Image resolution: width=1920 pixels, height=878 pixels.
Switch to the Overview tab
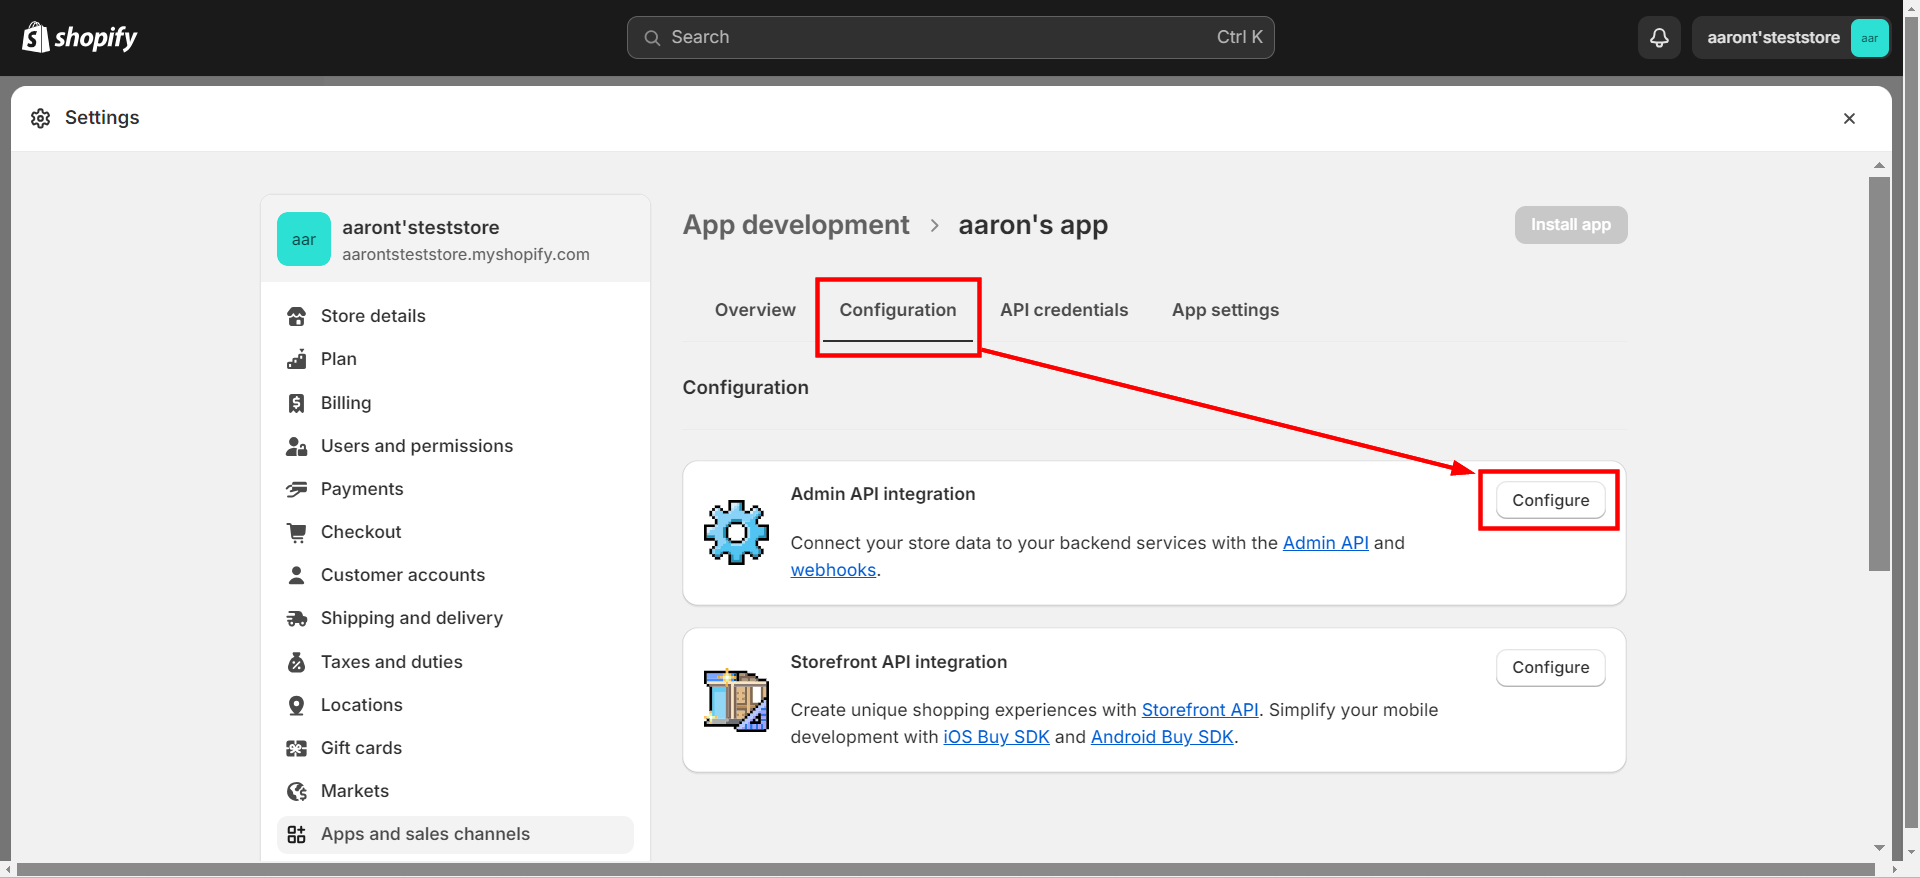pos(755,310)
